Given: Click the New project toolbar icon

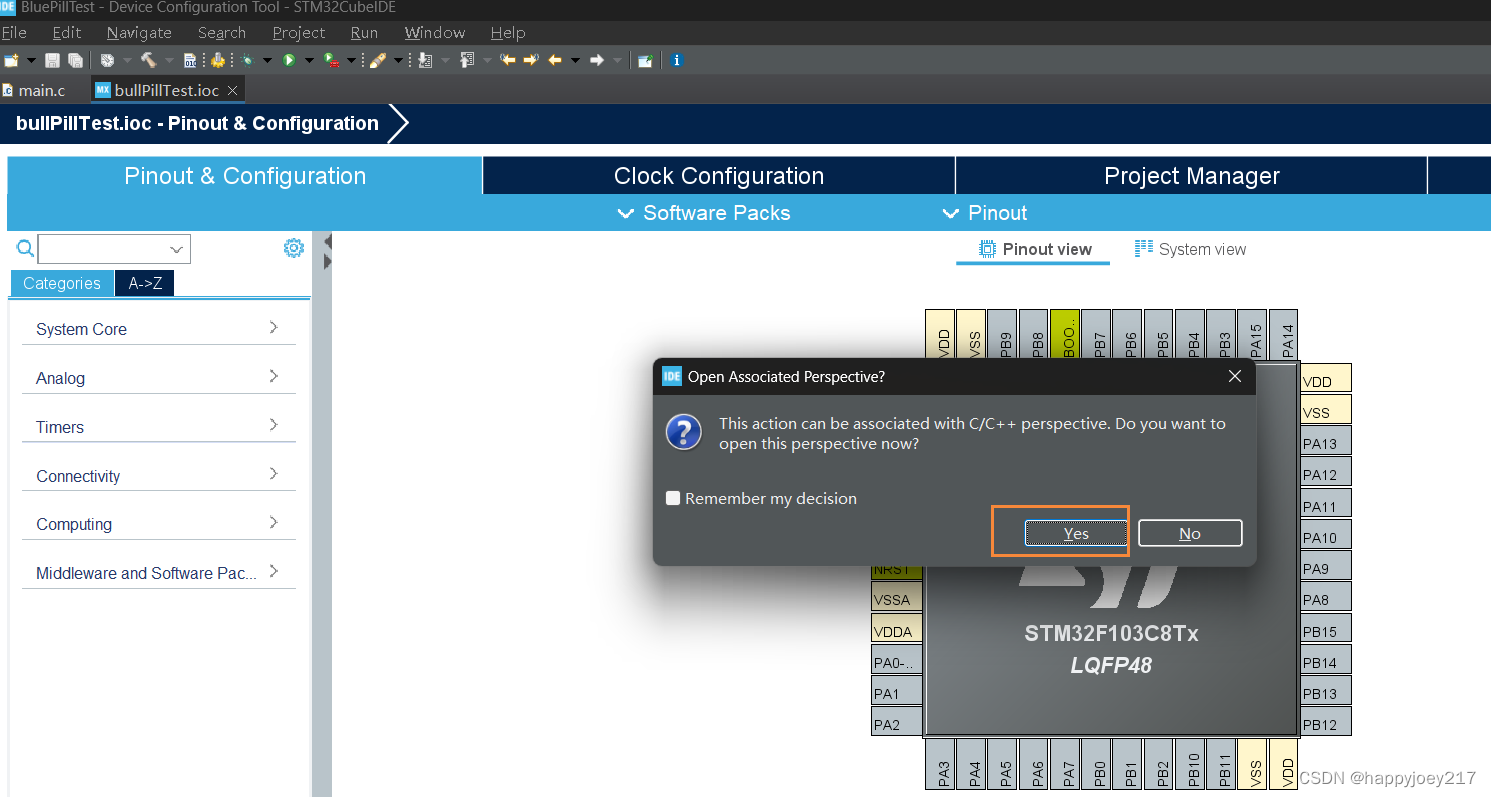Looking at the screenshot, I should click(x=11, y=60).
